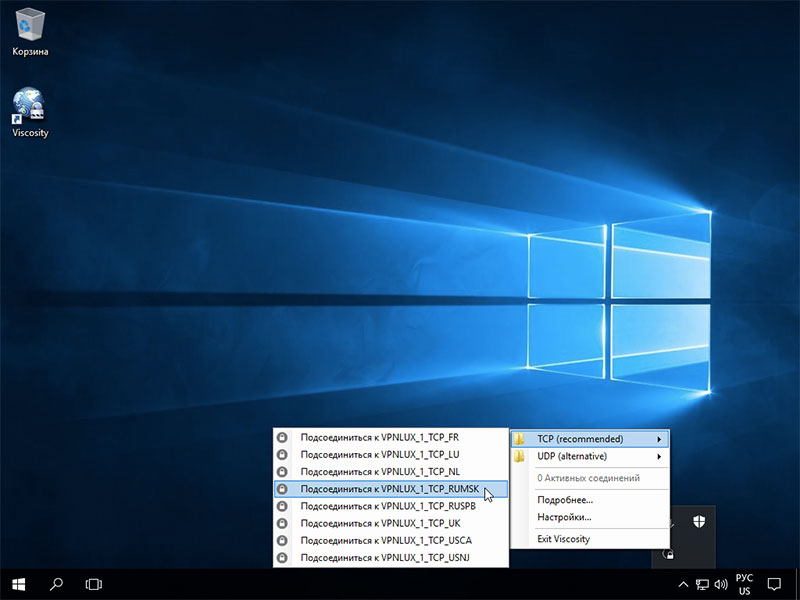Open Task View on the taskbar
Viewport: 800px width, 600px height.
click(94, 584)
